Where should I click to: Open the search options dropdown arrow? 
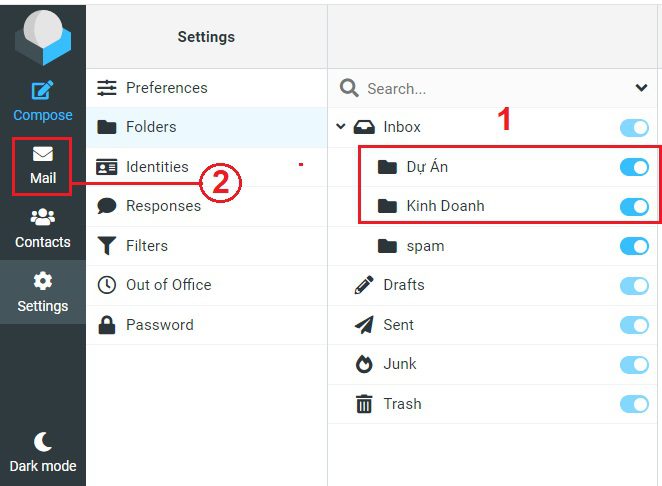[641, 88]
